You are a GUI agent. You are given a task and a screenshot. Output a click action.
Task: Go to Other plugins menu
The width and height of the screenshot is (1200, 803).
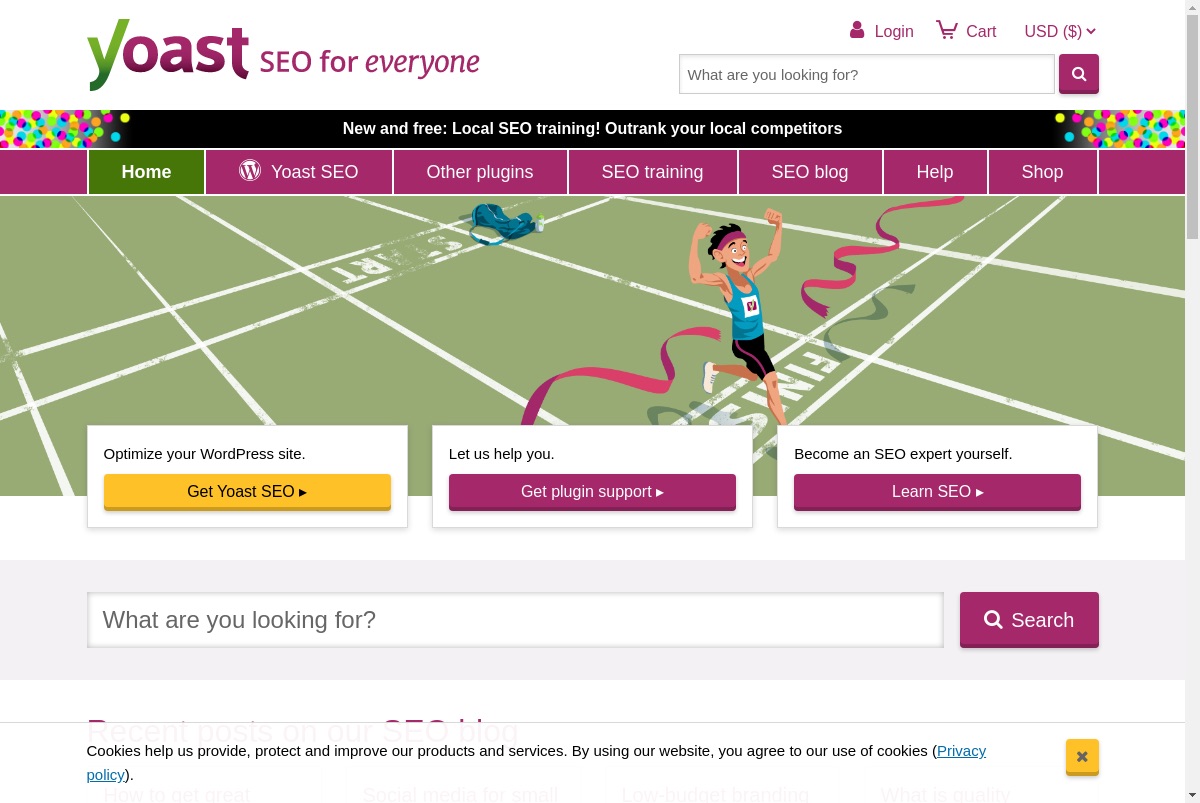(x=480, y=172)
